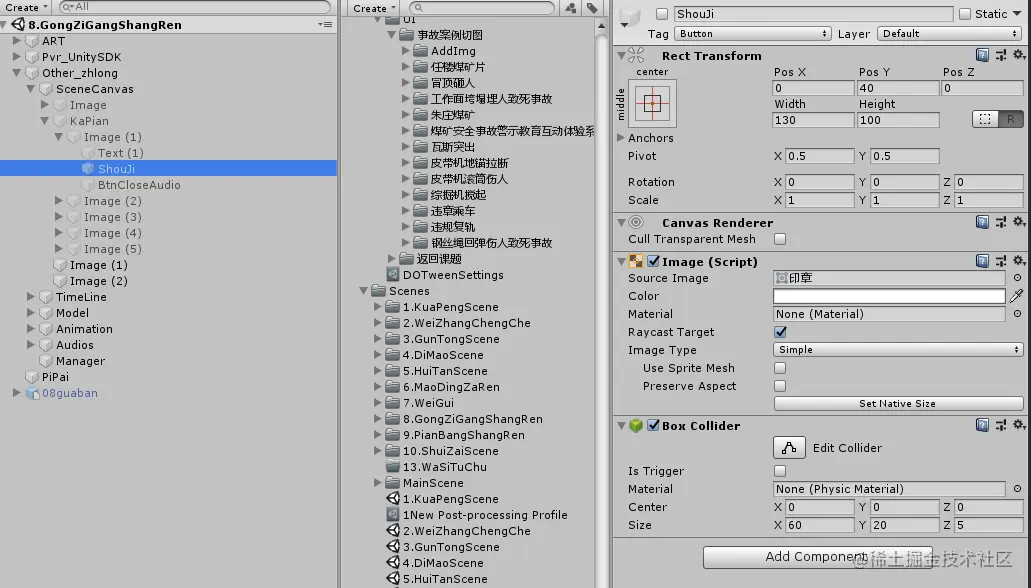The height and width of the screenshot is (588, 1031).
Task: Click search-by-label tag icon in Project
Action: [x=592, y=8]
